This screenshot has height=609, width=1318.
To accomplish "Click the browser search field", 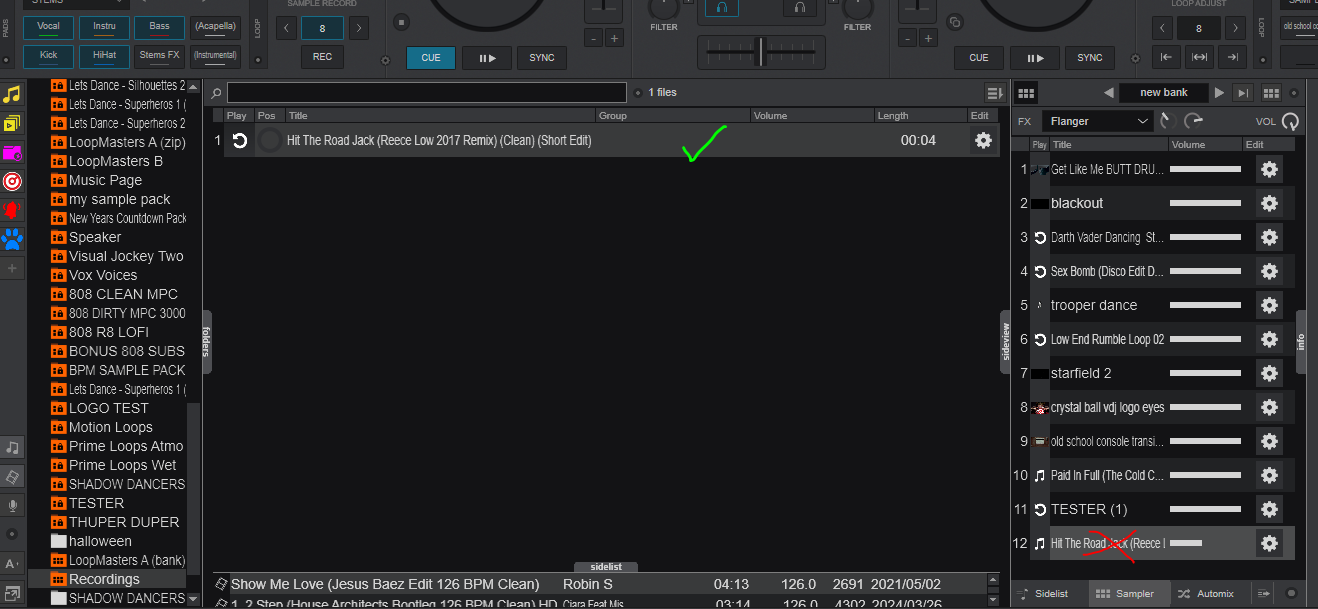I will pyautogui.click(x=427, y=91).
